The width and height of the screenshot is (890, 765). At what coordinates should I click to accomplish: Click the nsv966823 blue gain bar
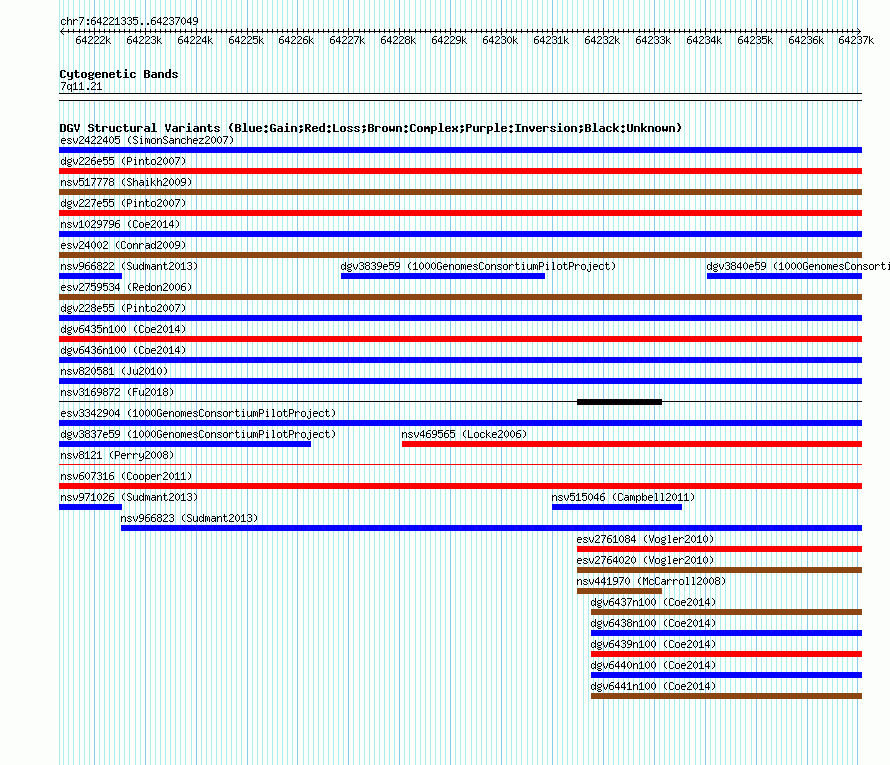(492, 528)
